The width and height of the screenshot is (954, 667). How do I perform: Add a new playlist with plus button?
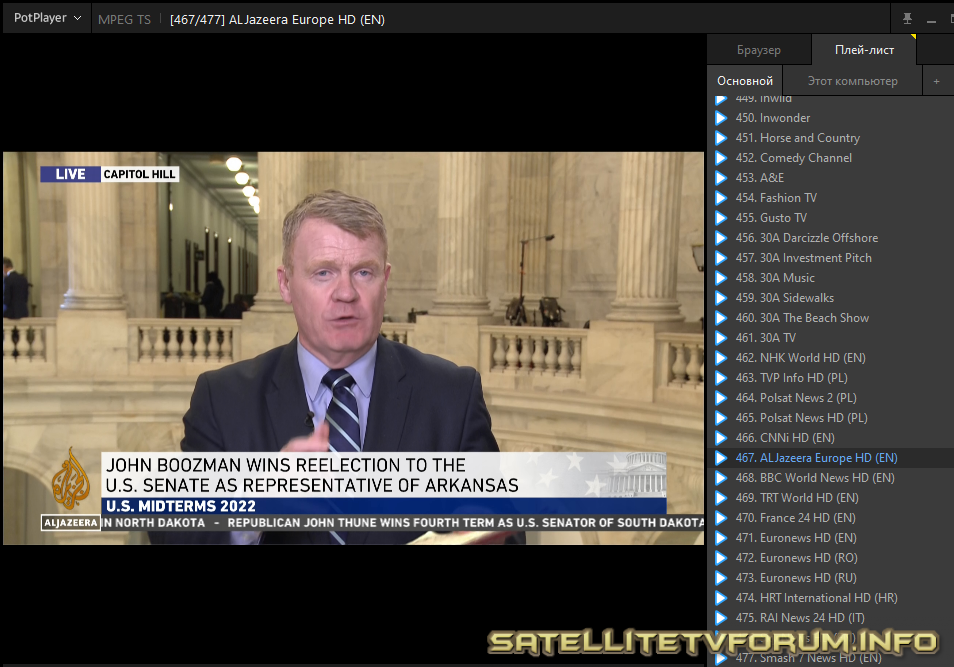[x=936, y=81]
